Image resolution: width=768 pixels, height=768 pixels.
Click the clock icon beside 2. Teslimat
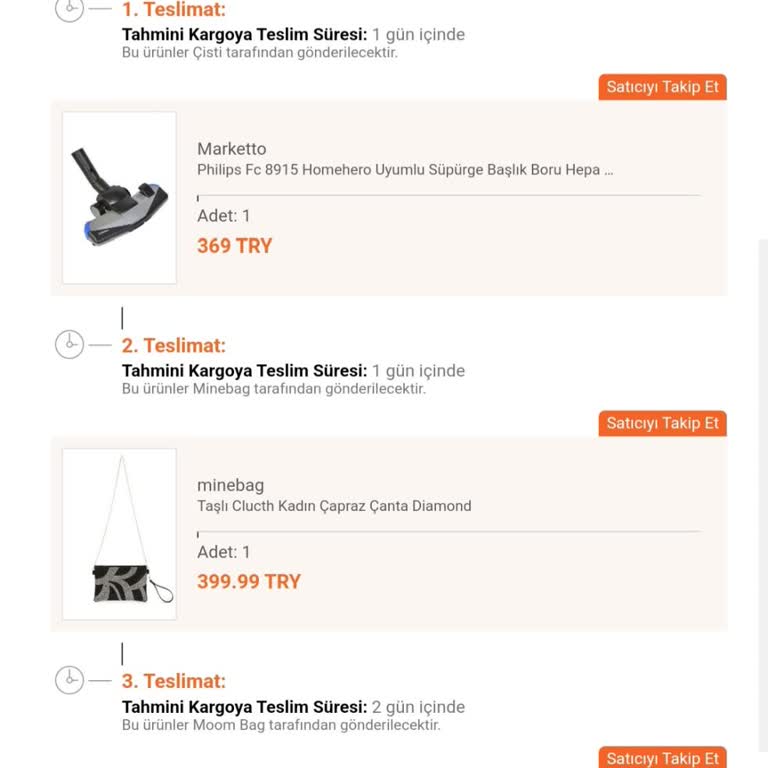coord(68,345)
